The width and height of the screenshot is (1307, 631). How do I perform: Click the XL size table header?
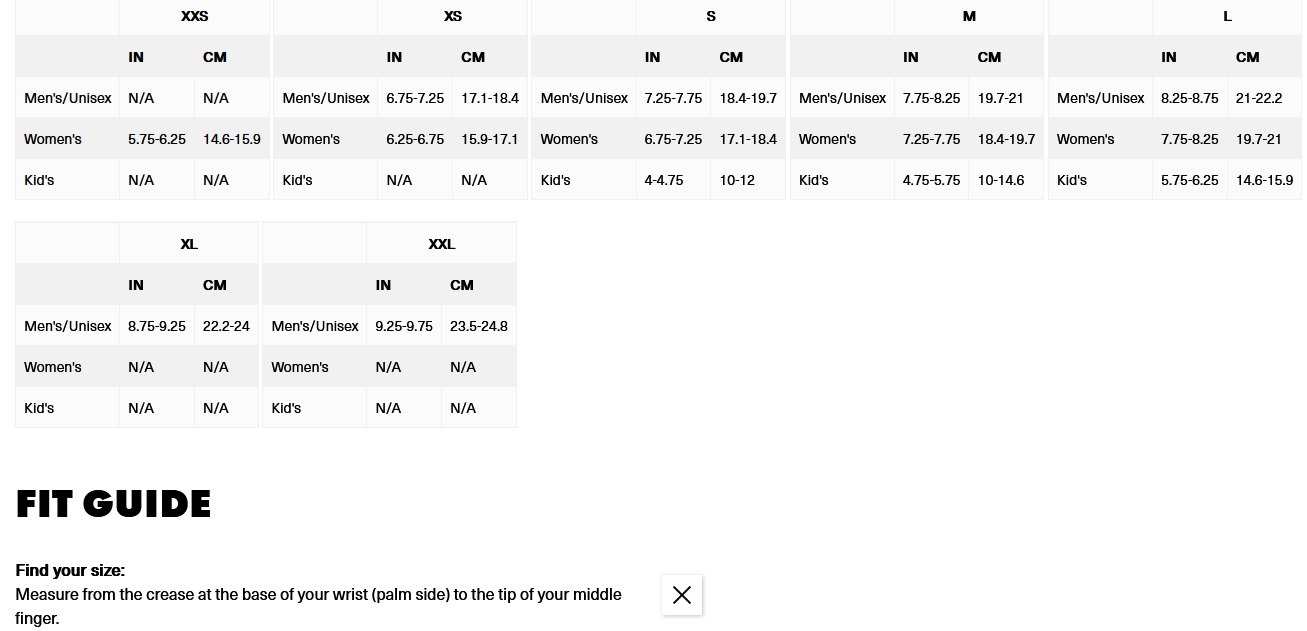189,244
